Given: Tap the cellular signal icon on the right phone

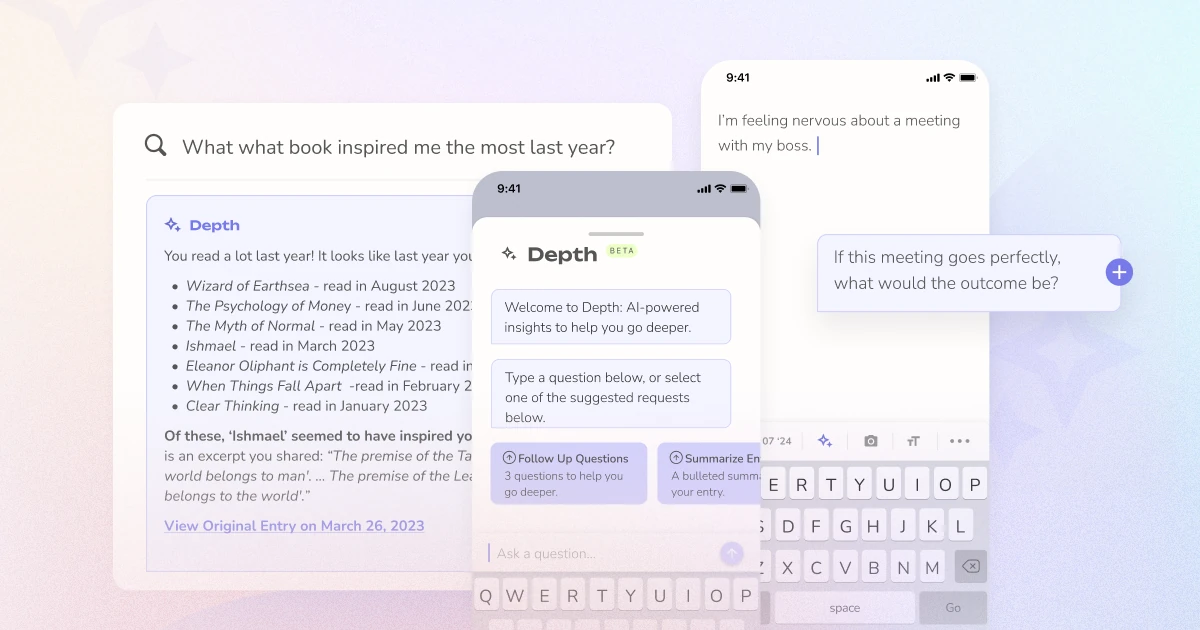Looking at the screenshot, I should pyautogui.click(x=933, y=77).
